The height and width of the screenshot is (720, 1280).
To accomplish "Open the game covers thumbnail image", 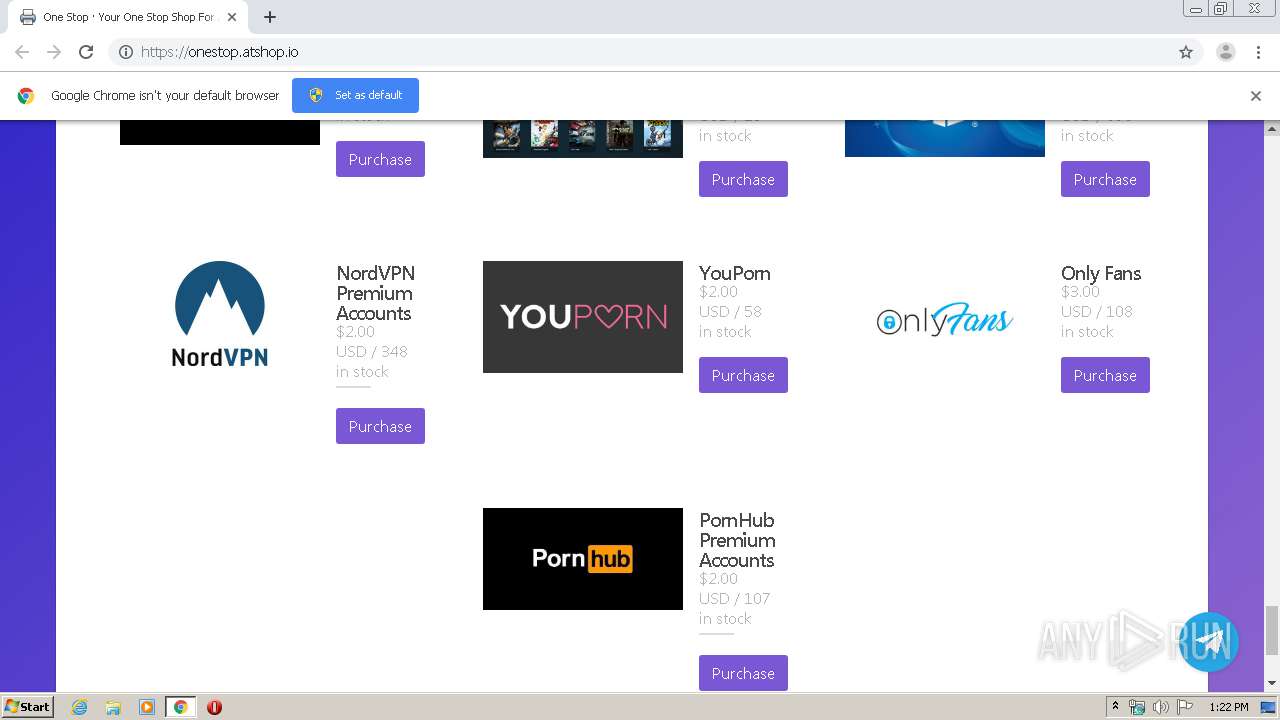I will [583, 139].
